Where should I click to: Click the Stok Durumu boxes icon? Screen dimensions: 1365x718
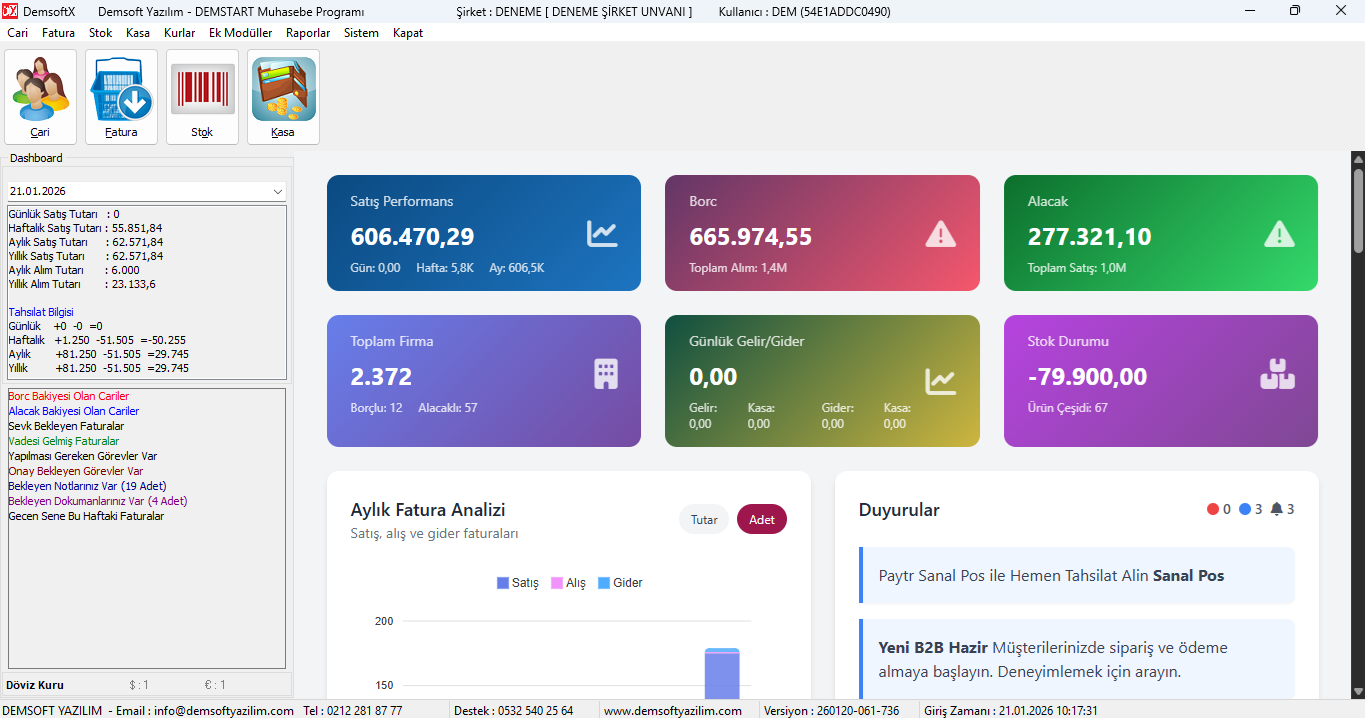coord(1277,374)
